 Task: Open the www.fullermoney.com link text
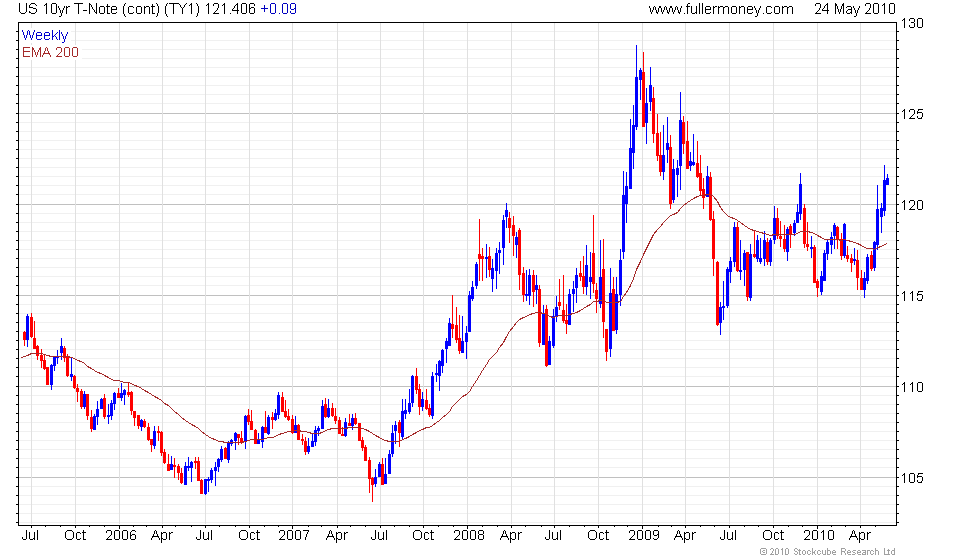[721, 9]
